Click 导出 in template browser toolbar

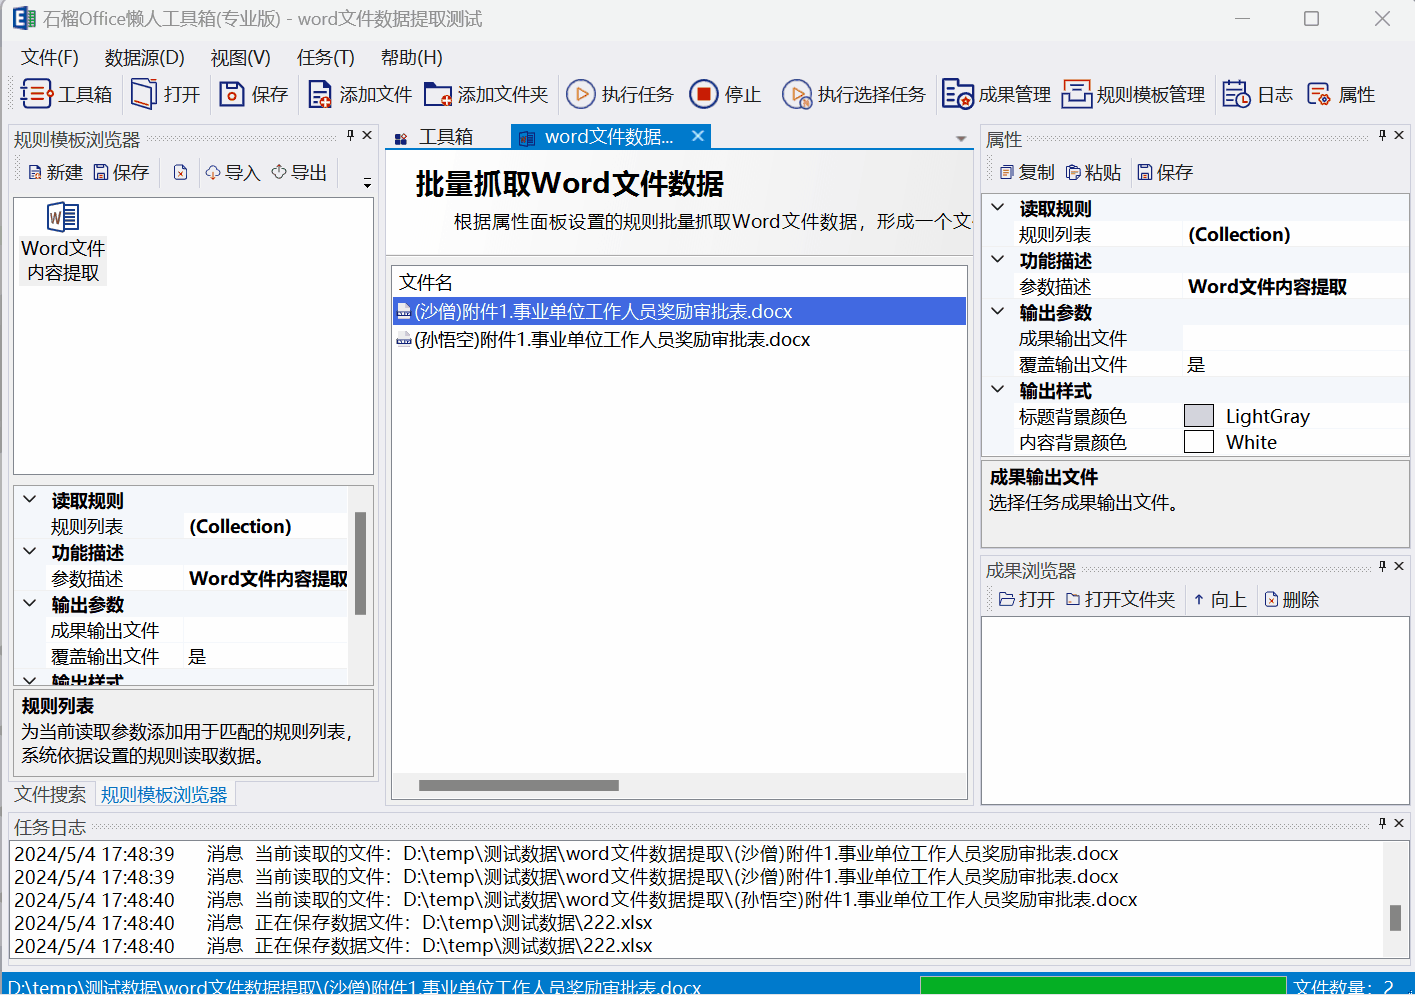point(299,173)
